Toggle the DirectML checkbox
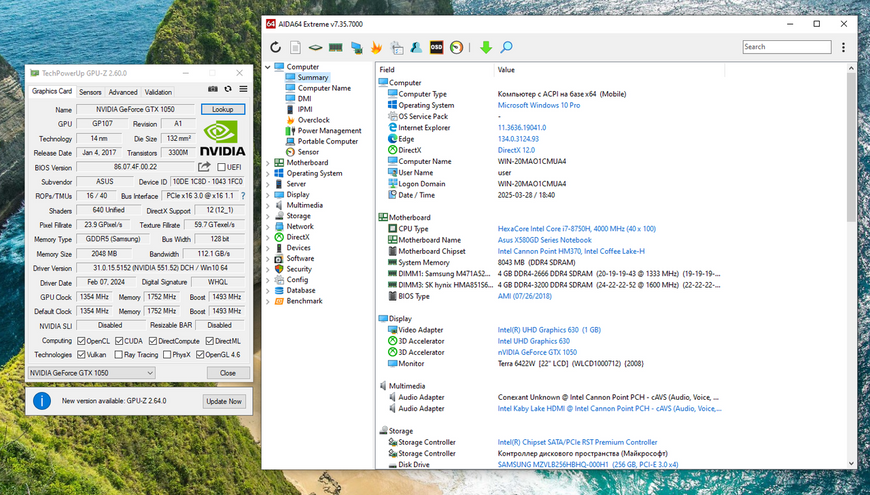The width and height of the screenshot is (870, 495). click(210, 341)
